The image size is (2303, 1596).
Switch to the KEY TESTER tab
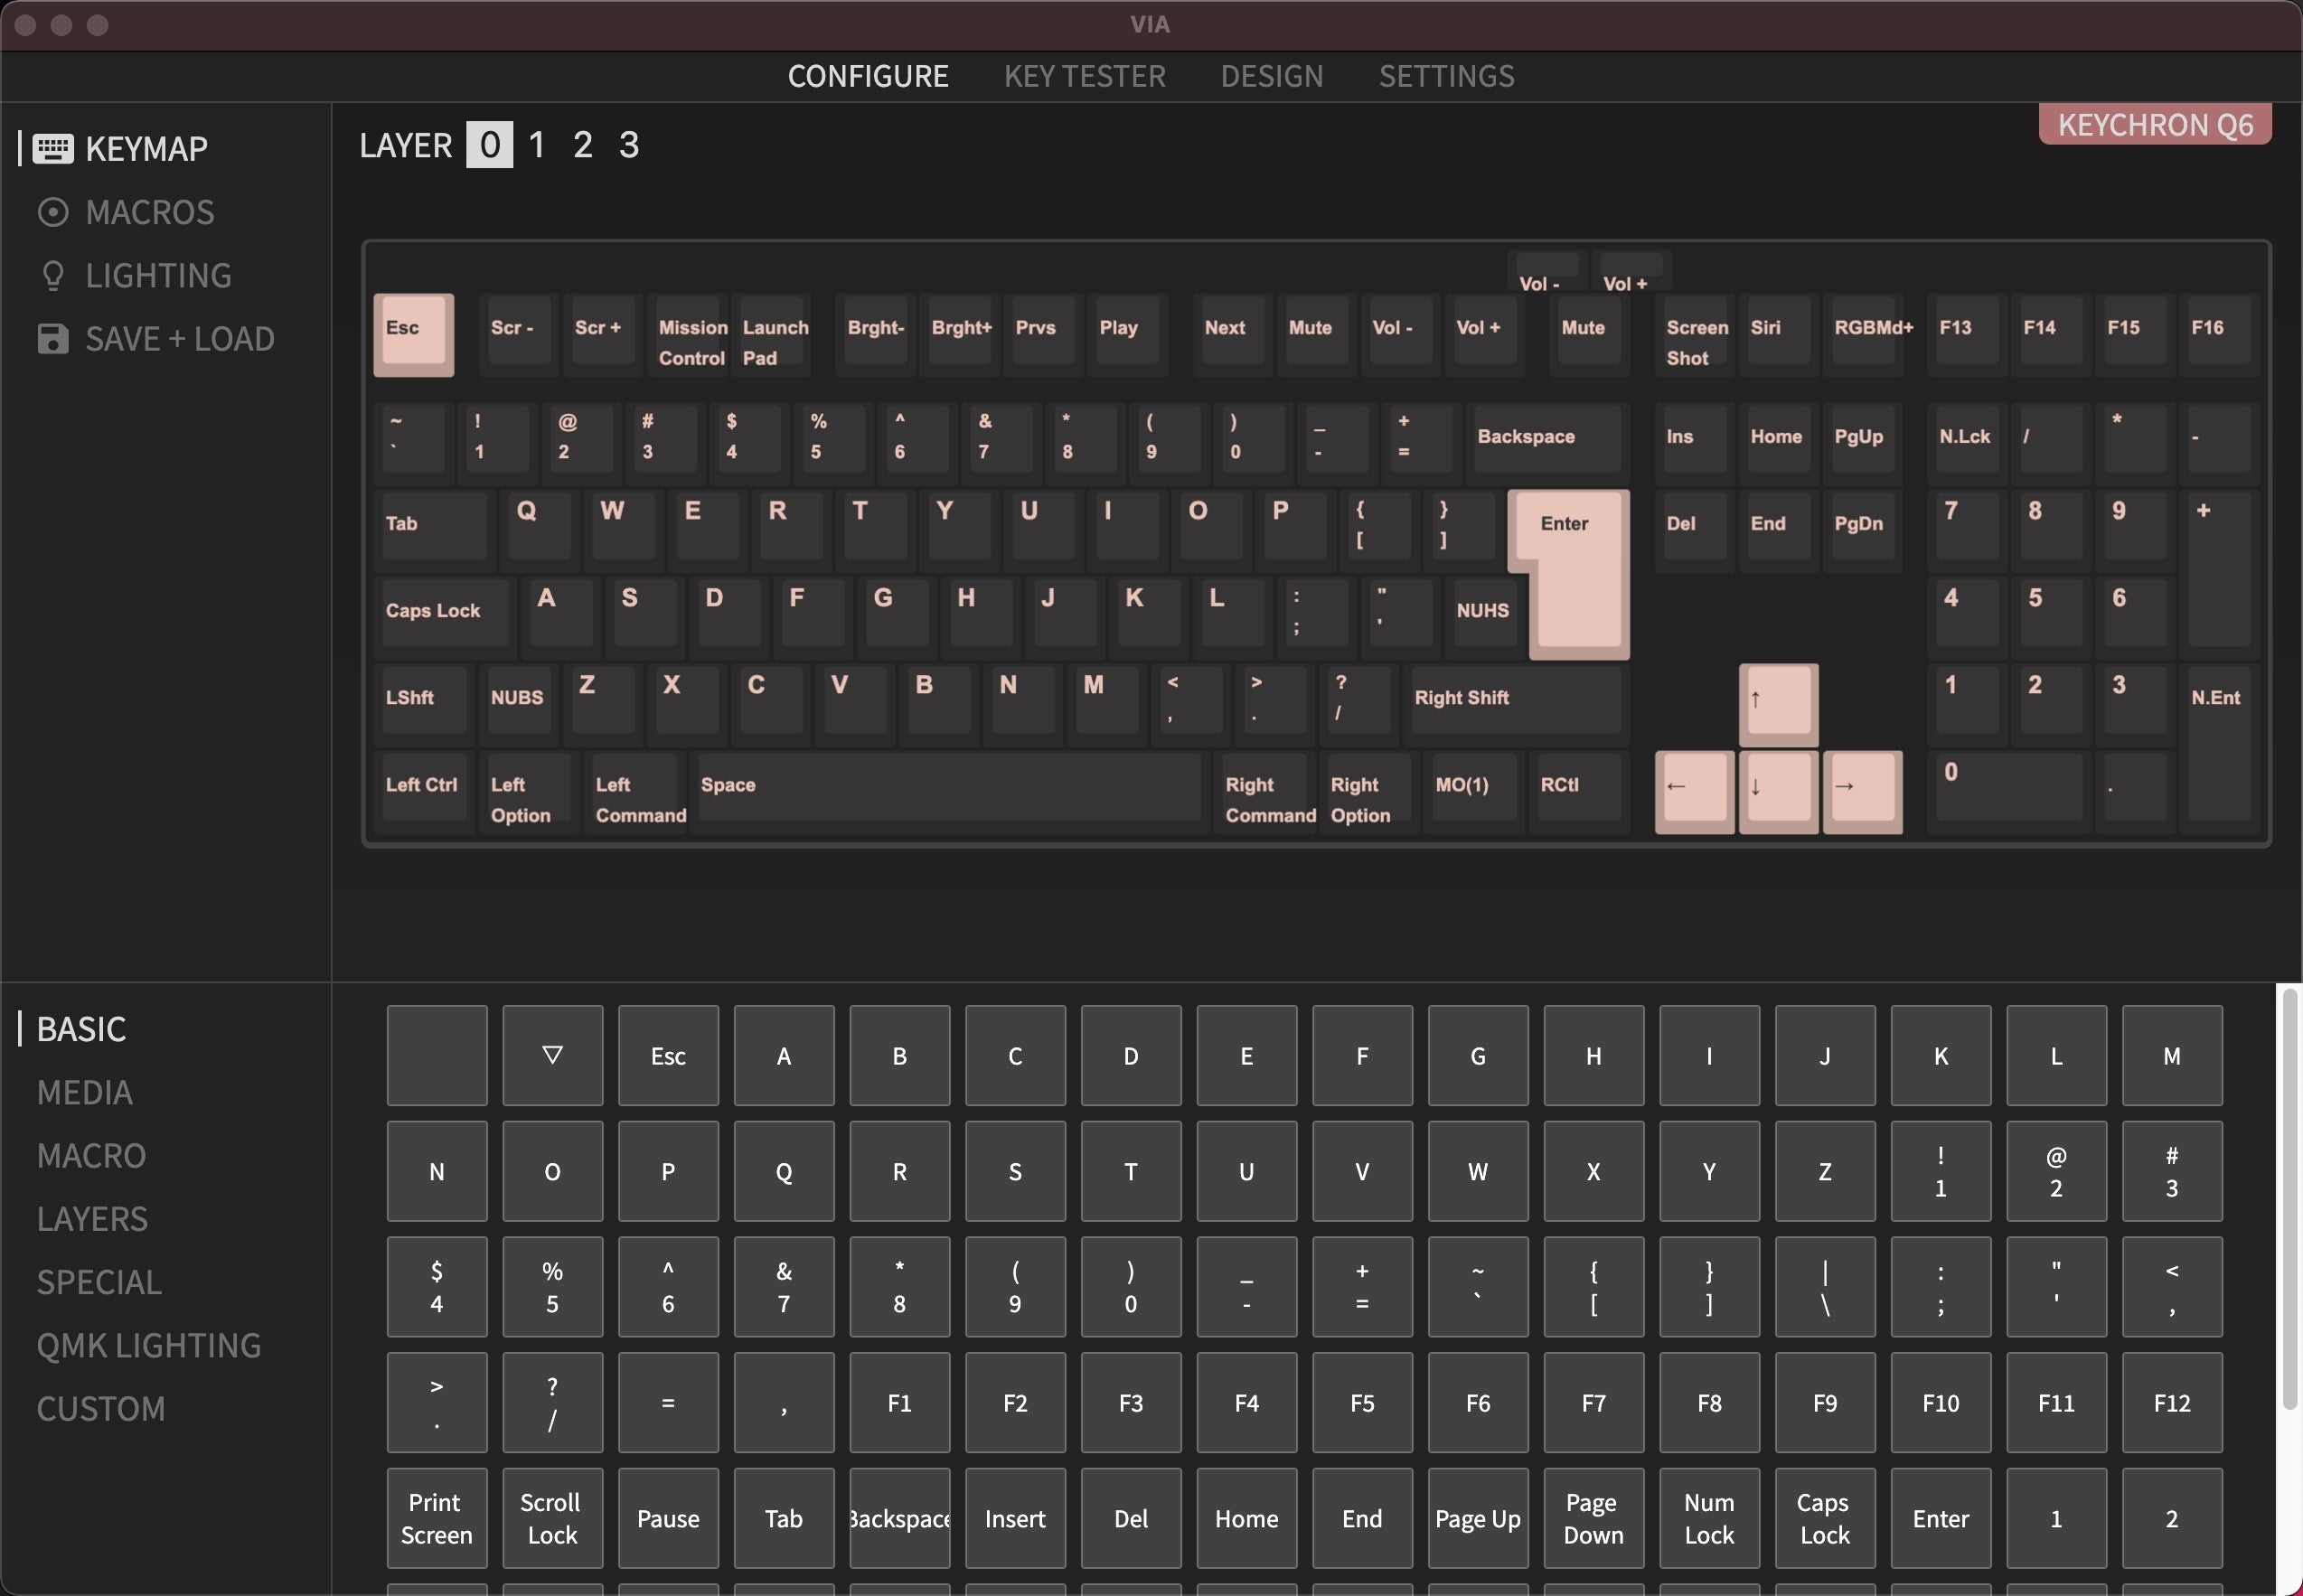tap(1083, 75)
